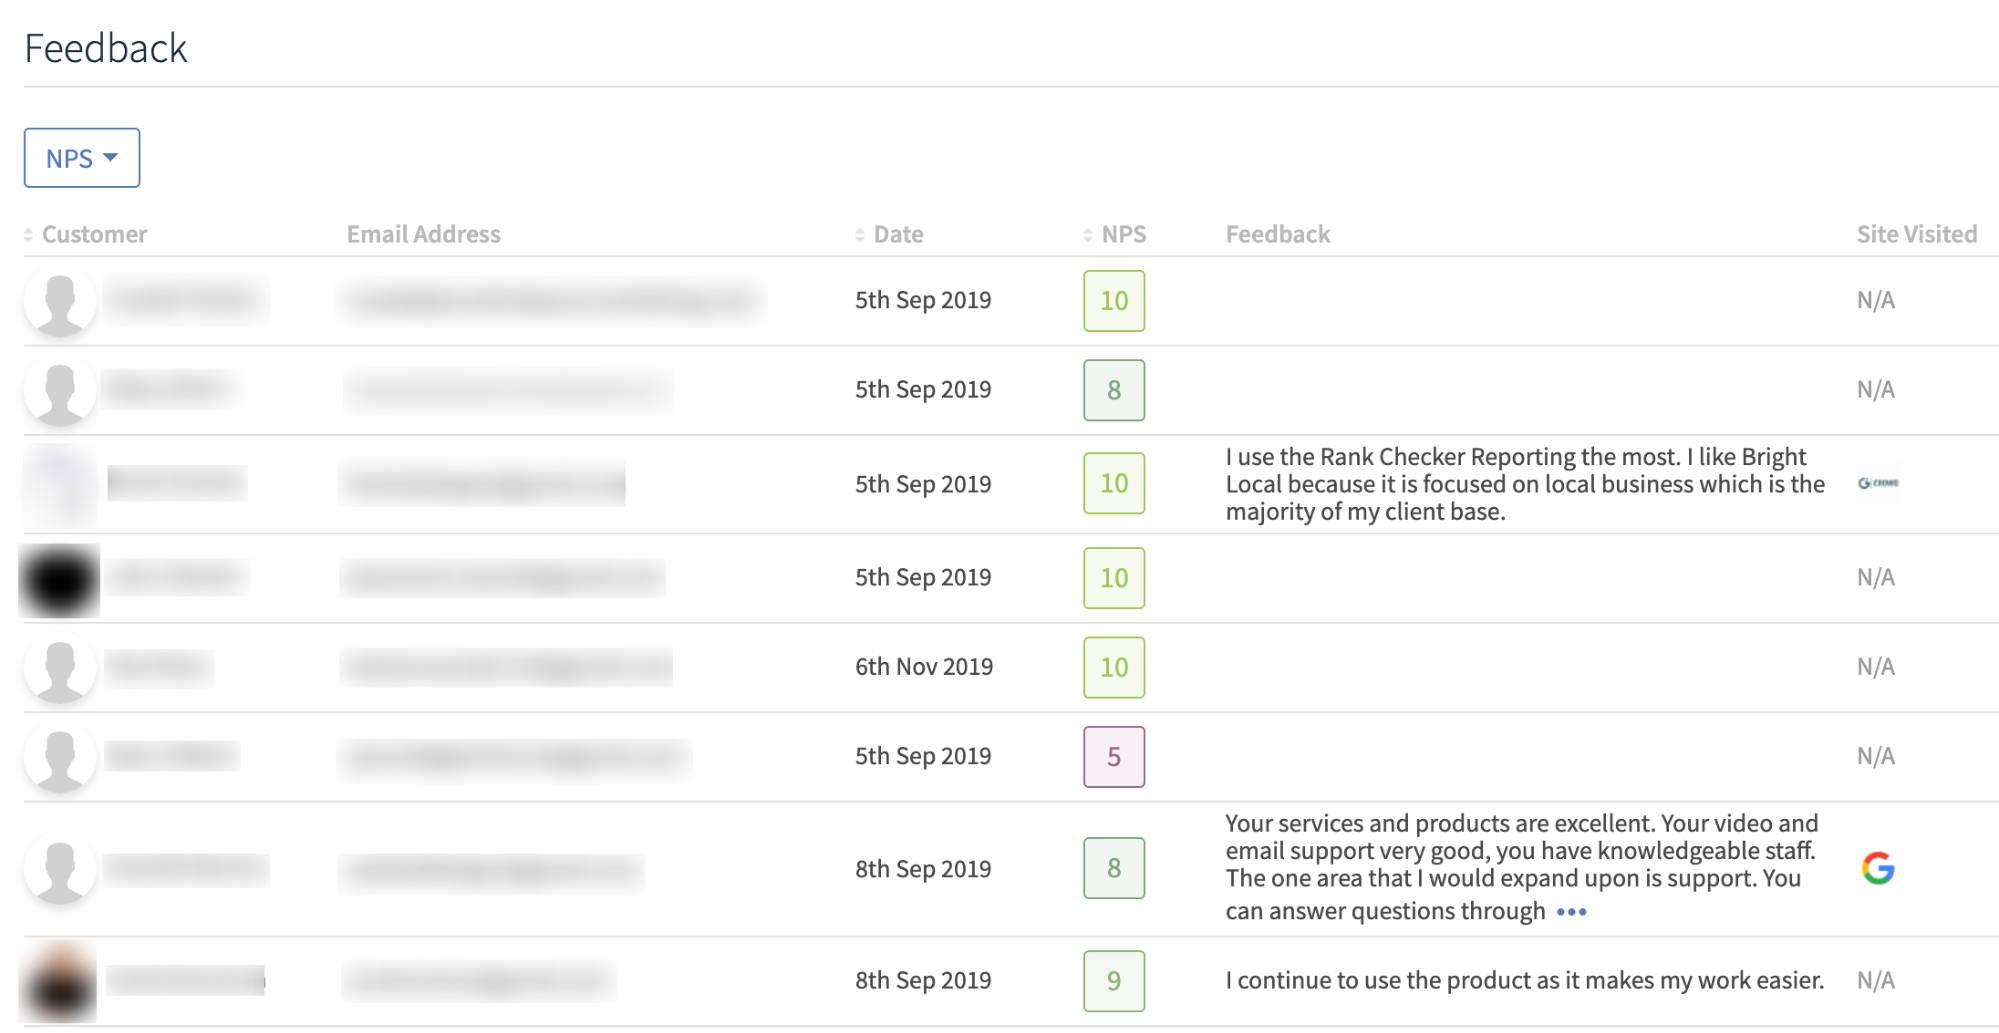Screen dimensions: 1999x1033
Task: Select the Site Visited column header
Action: (1917, 234)
